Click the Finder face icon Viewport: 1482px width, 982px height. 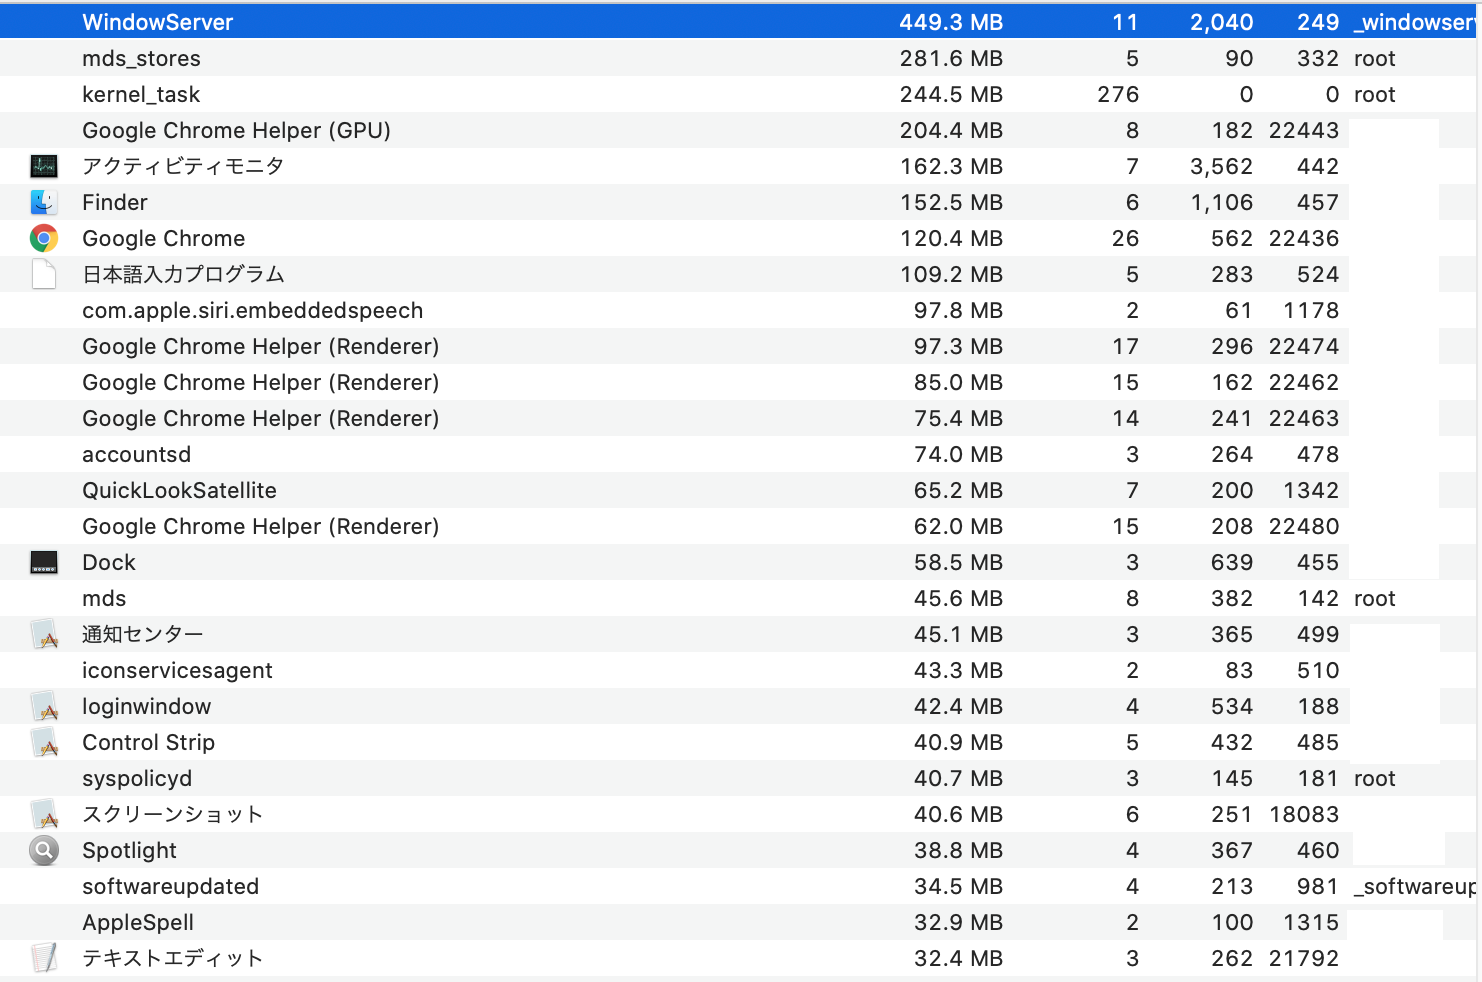[44, 202]
